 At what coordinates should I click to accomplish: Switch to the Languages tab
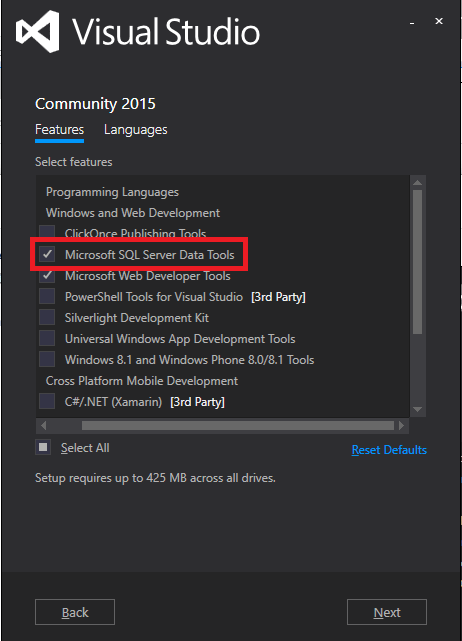point(135,130)
